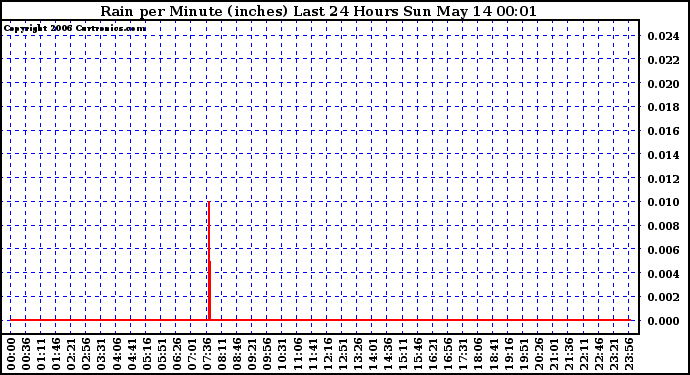This screenshot has width=690, height=375.
Task: Click the '0.006' y-axis label
Action: pyautogui.click(x=663, y=250)
